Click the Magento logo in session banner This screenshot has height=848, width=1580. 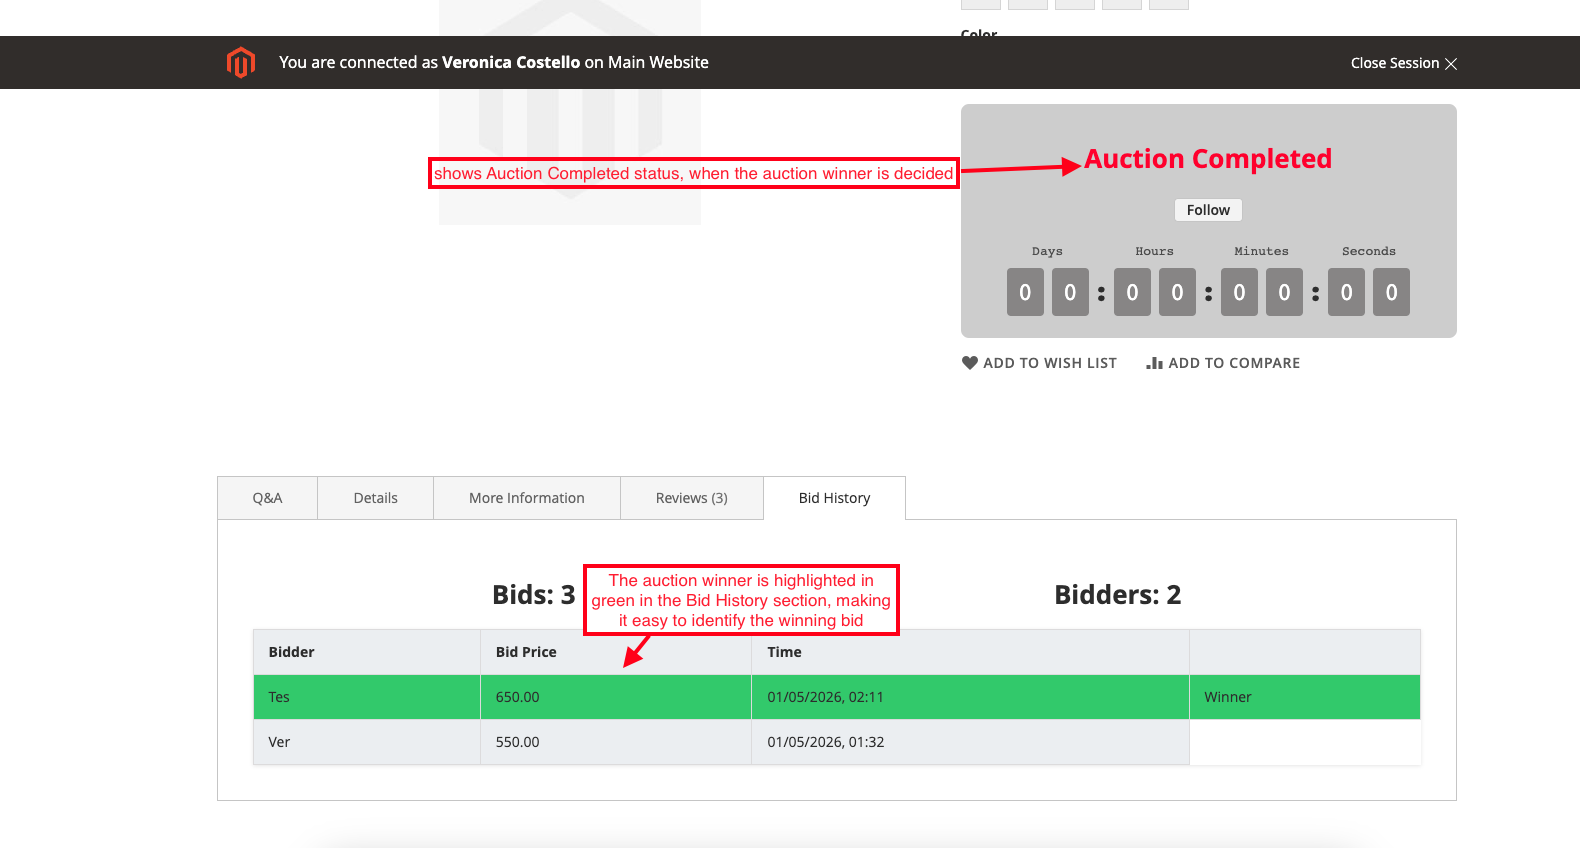click(x=240, y=62)
